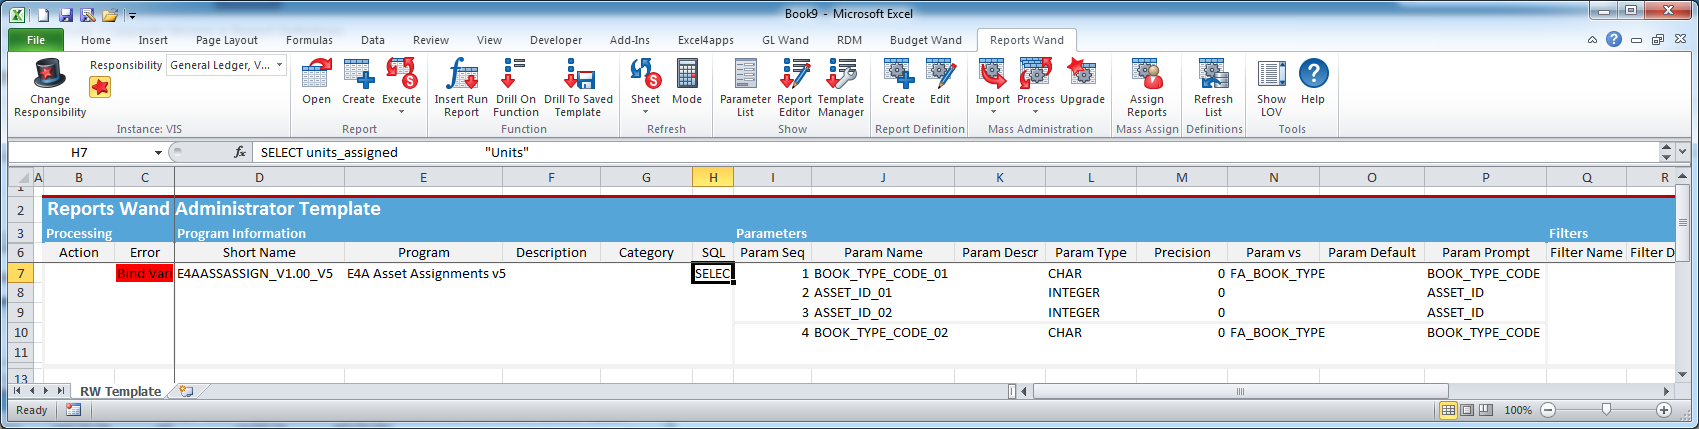Click the Excel Help question mark icon

coord(1613,40)
